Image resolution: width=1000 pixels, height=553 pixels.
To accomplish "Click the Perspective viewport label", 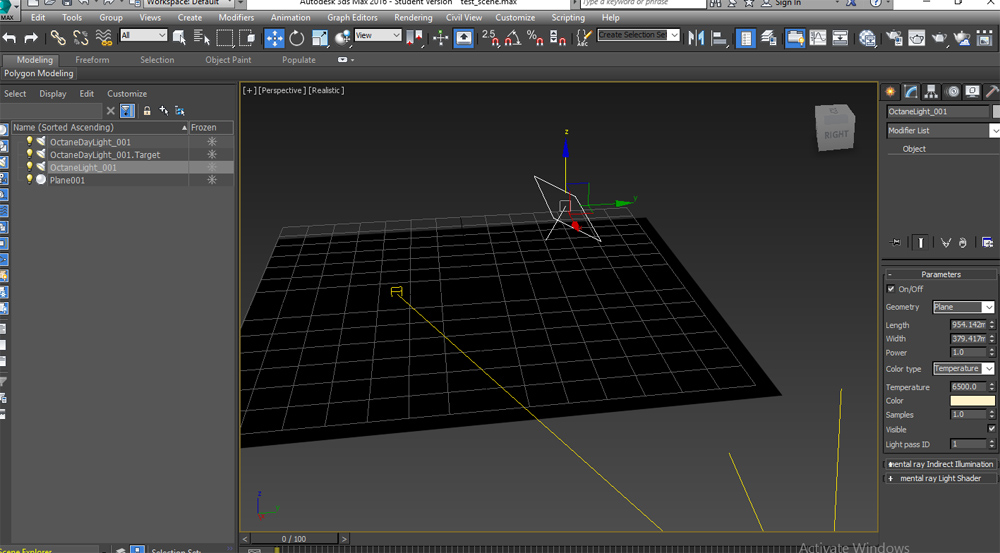I will (282, 91).
